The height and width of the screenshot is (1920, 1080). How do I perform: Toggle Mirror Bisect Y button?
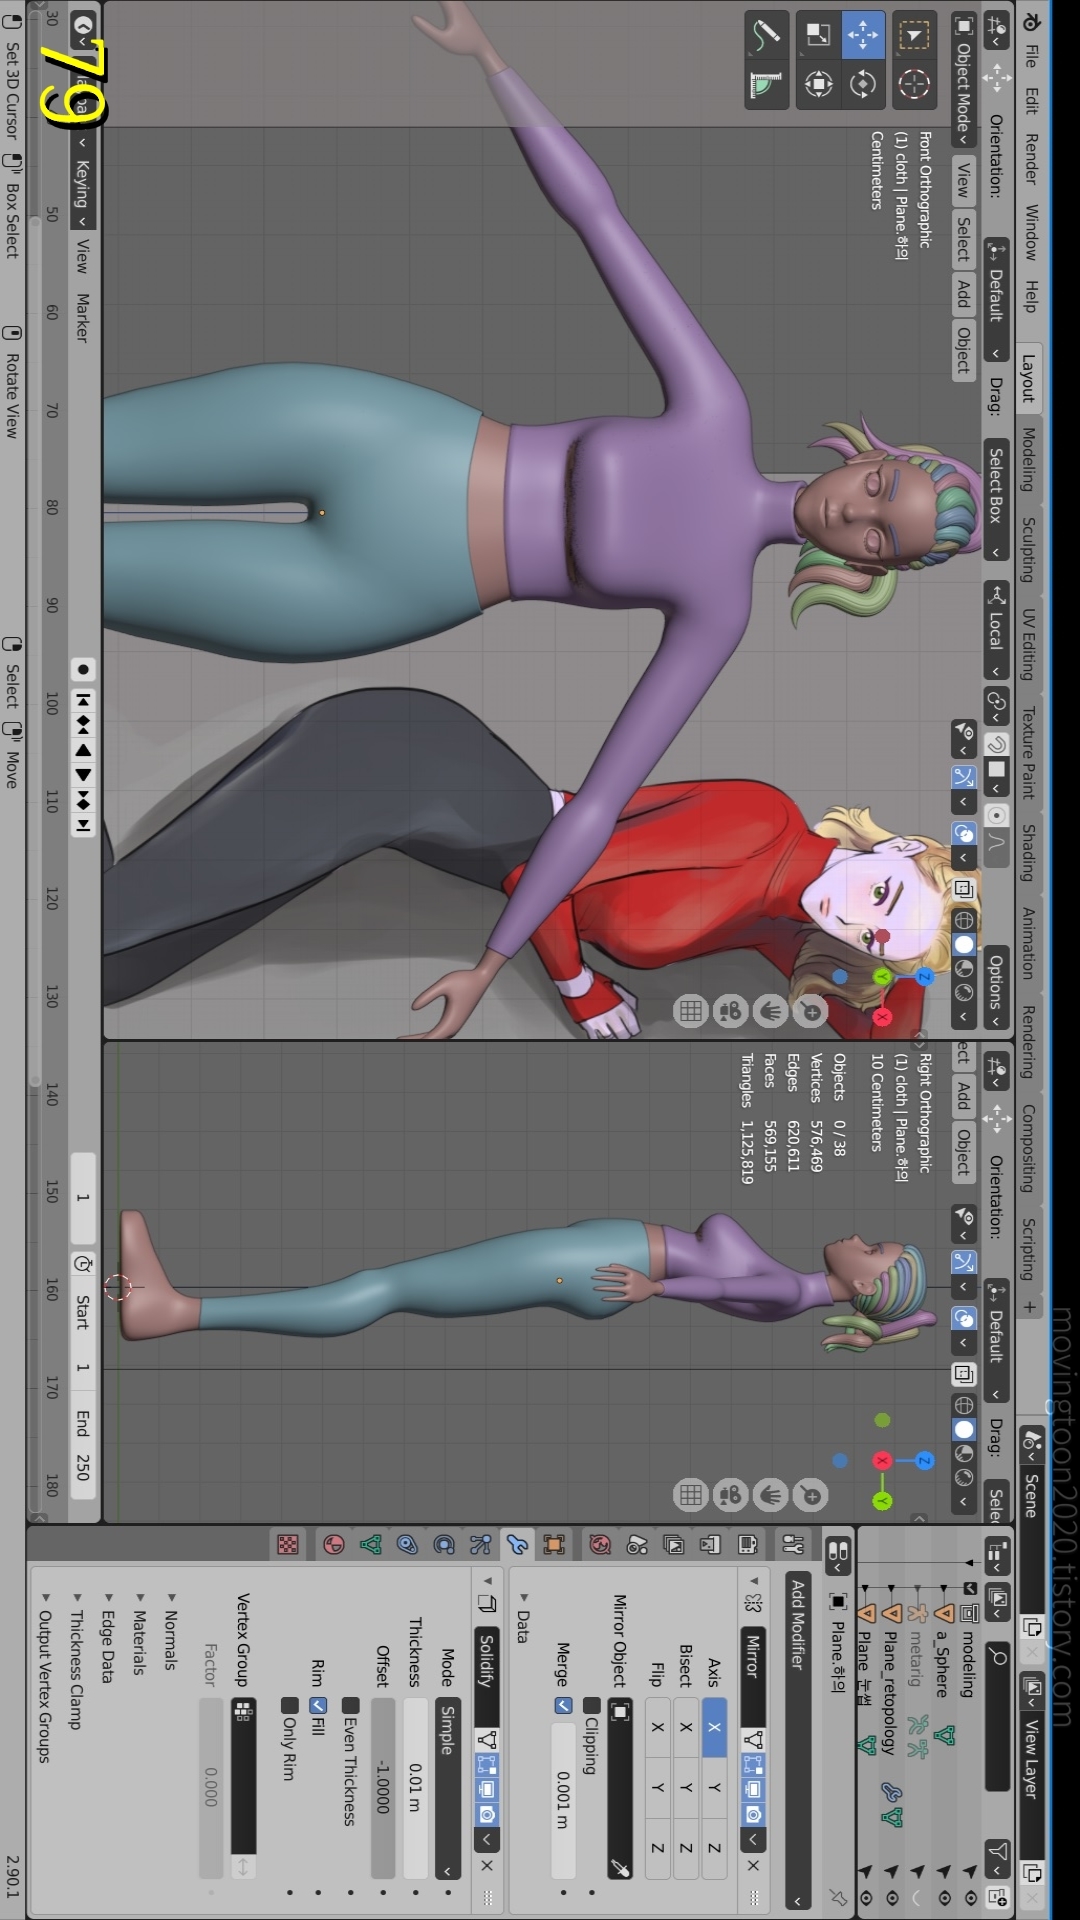686,1787
